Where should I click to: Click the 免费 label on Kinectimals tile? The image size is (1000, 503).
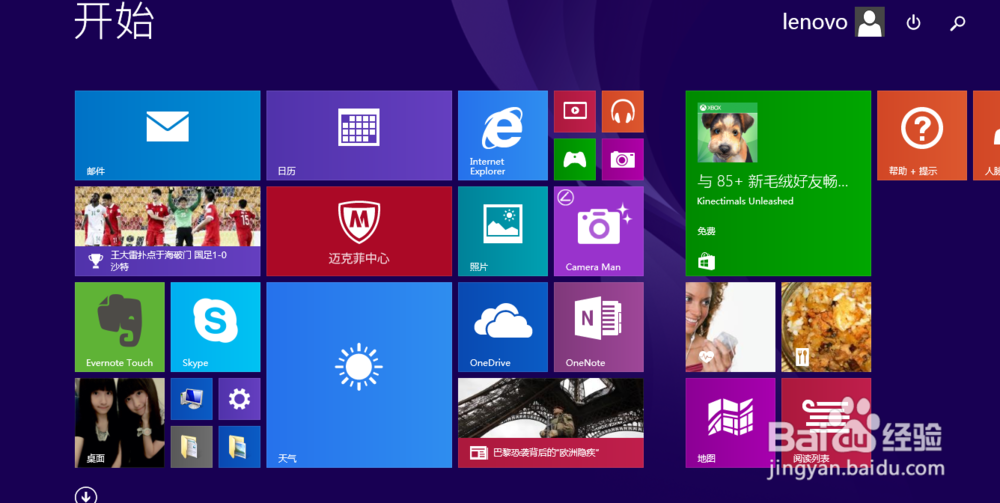706,231
